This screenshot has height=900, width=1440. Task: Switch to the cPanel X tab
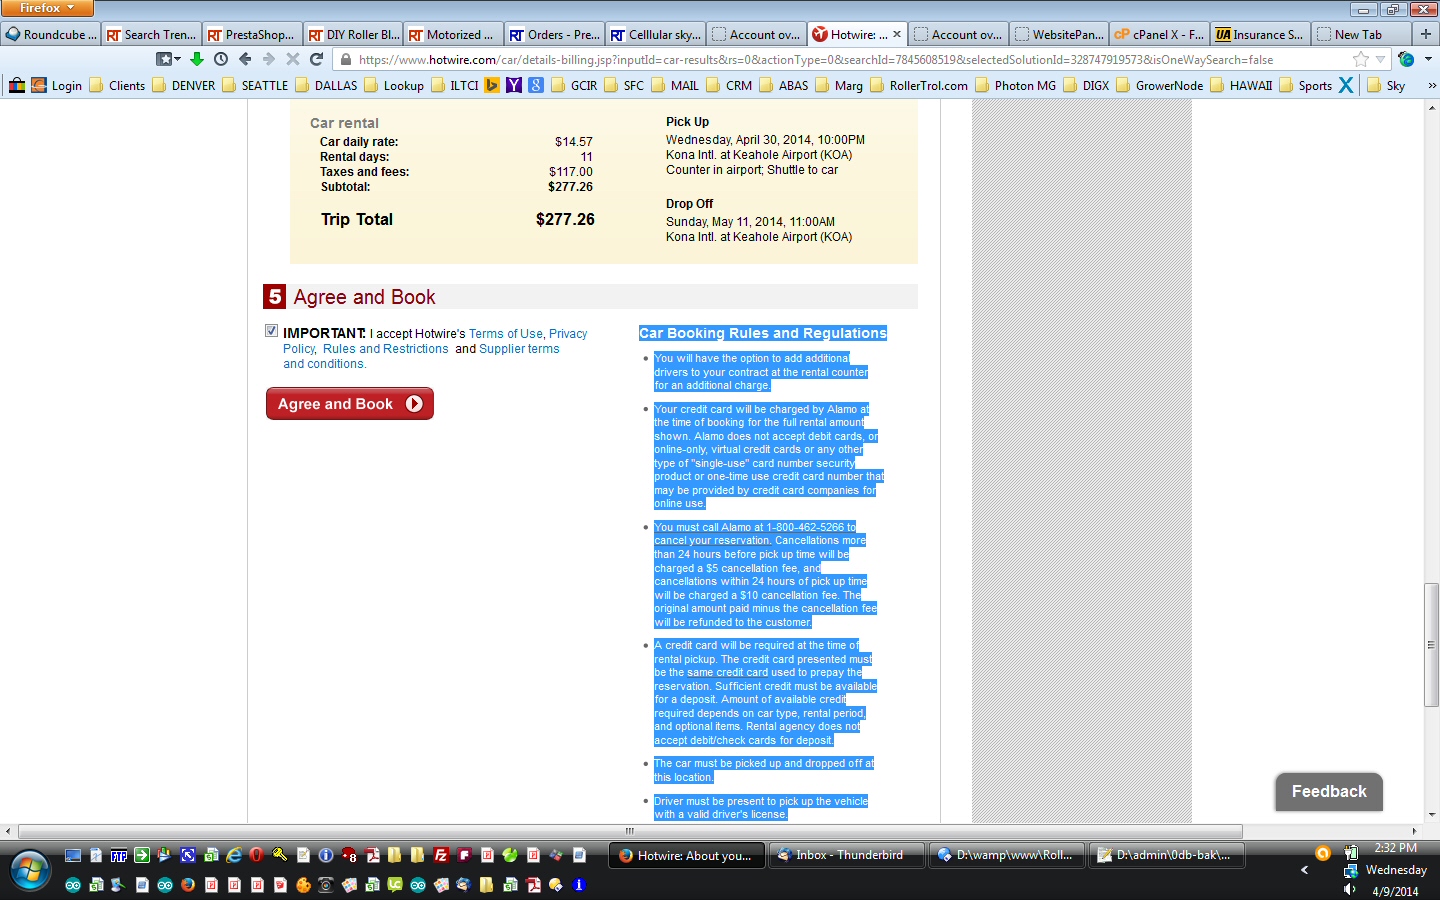coord(1159,34)
